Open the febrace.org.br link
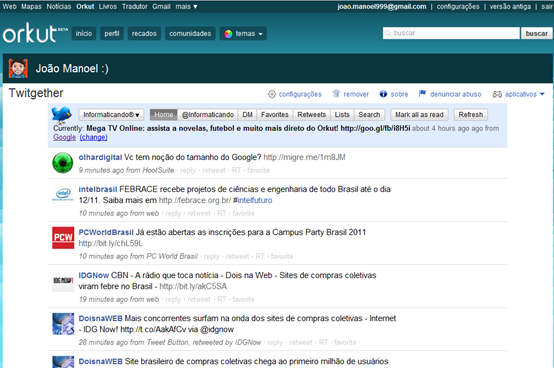Screen dimensions: 554x368 tap(195, 200)
